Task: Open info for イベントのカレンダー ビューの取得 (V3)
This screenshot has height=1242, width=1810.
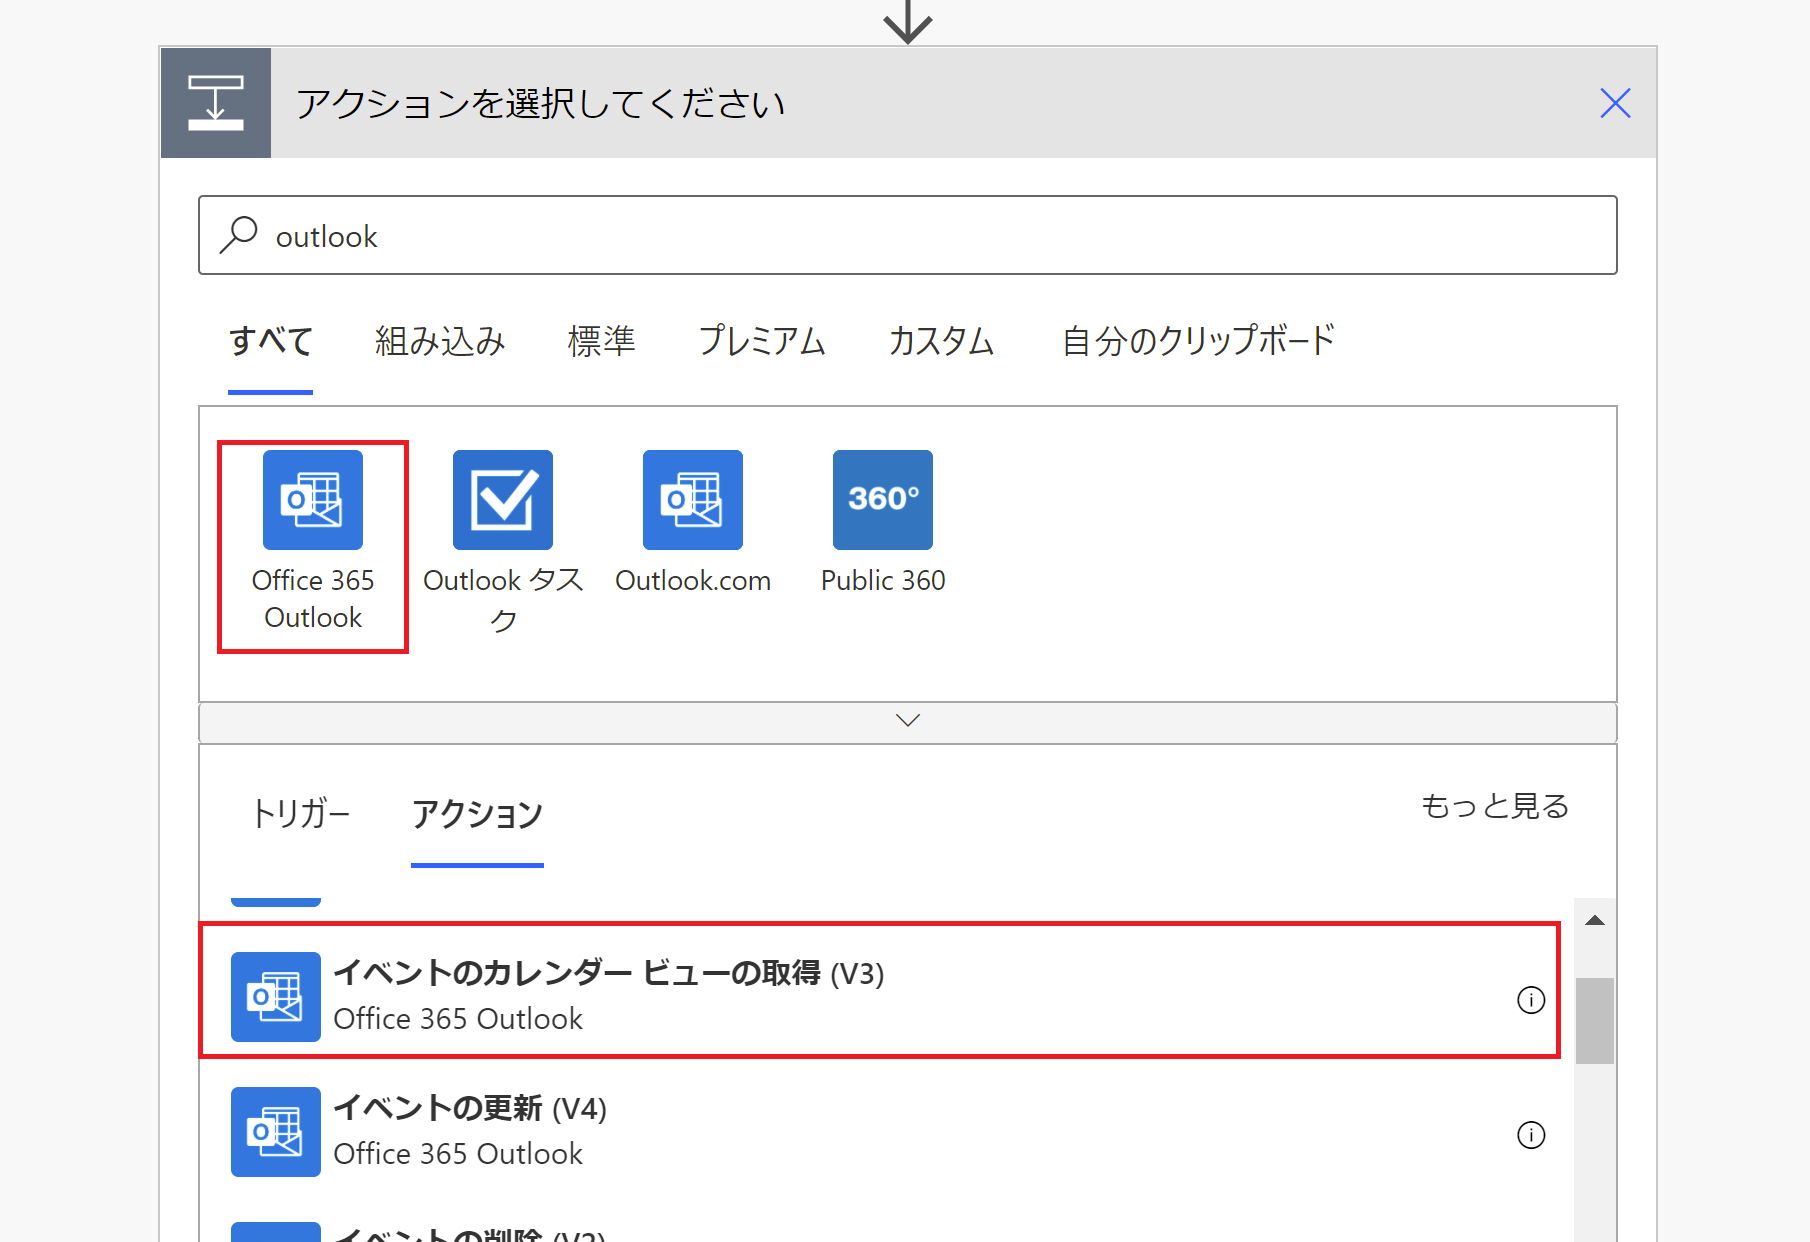Action: (1531, 1000)
